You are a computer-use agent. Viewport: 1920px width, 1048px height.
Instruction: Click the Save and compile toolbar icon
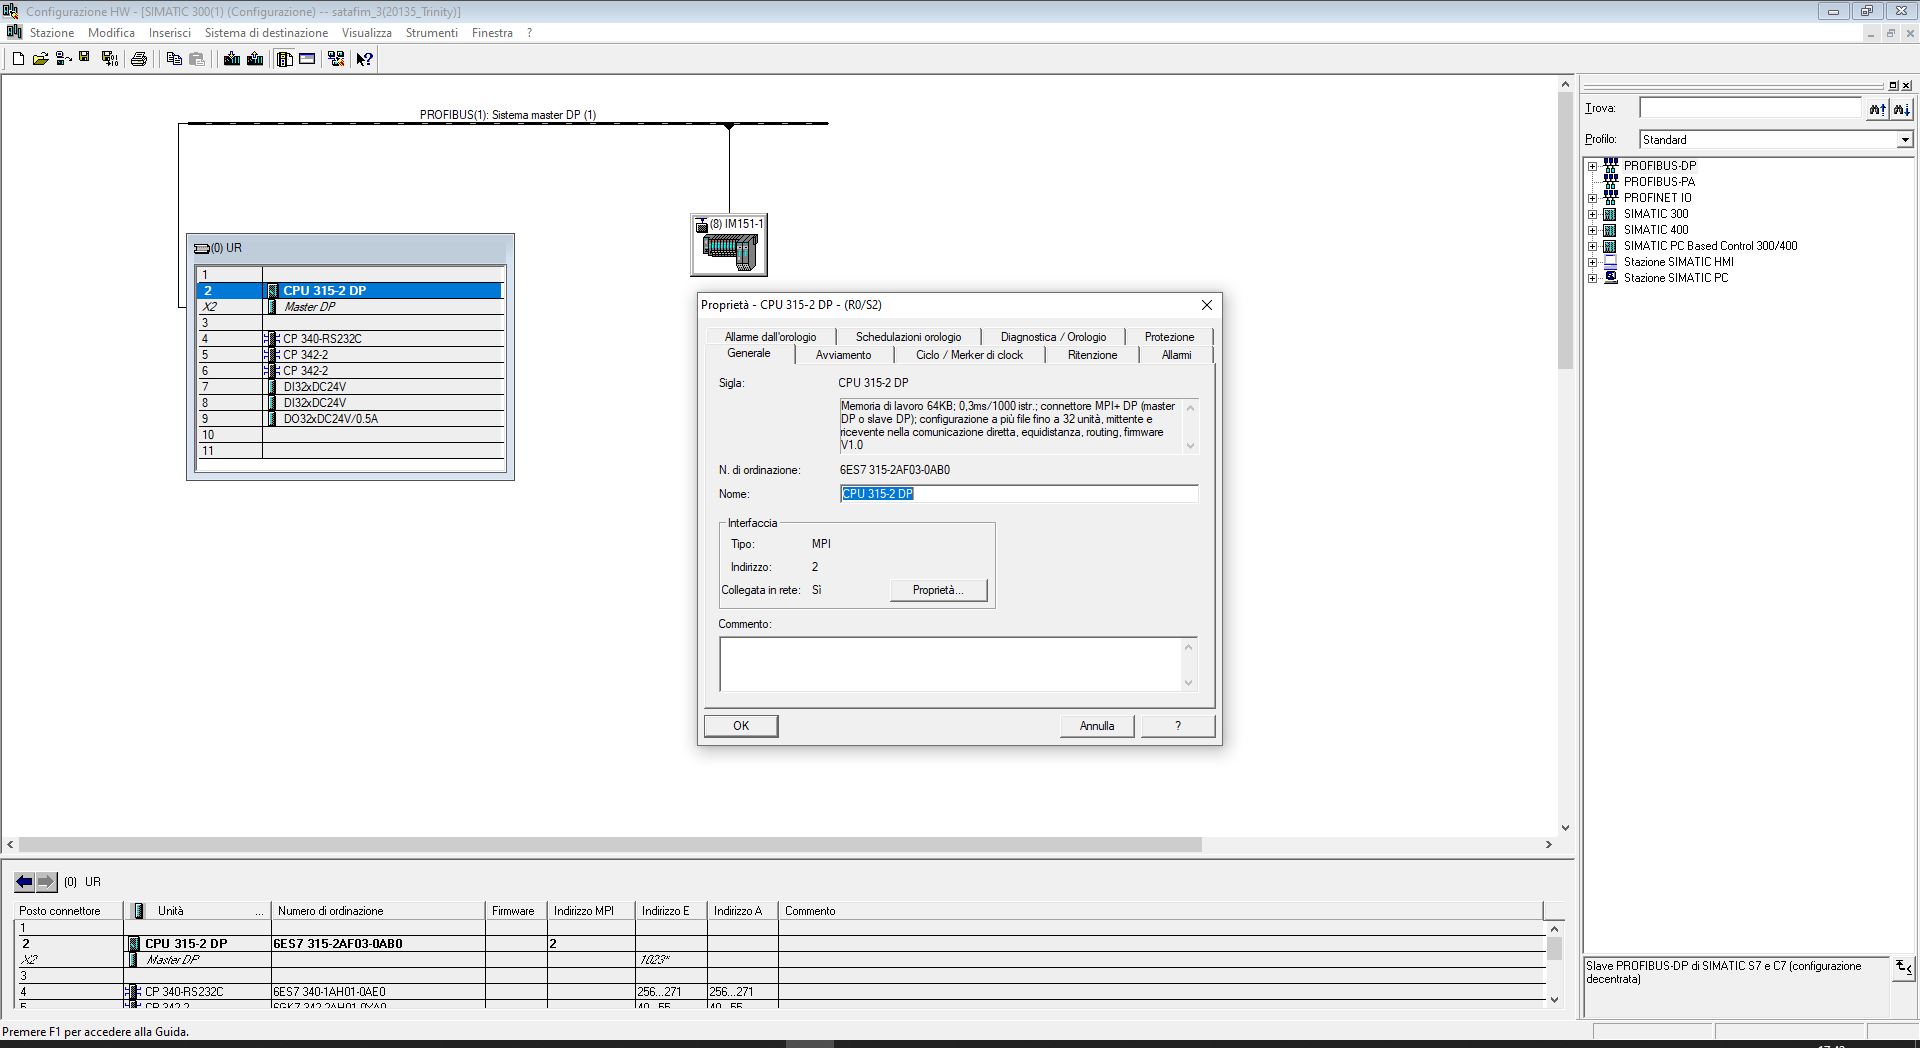(x=110, y=59)
